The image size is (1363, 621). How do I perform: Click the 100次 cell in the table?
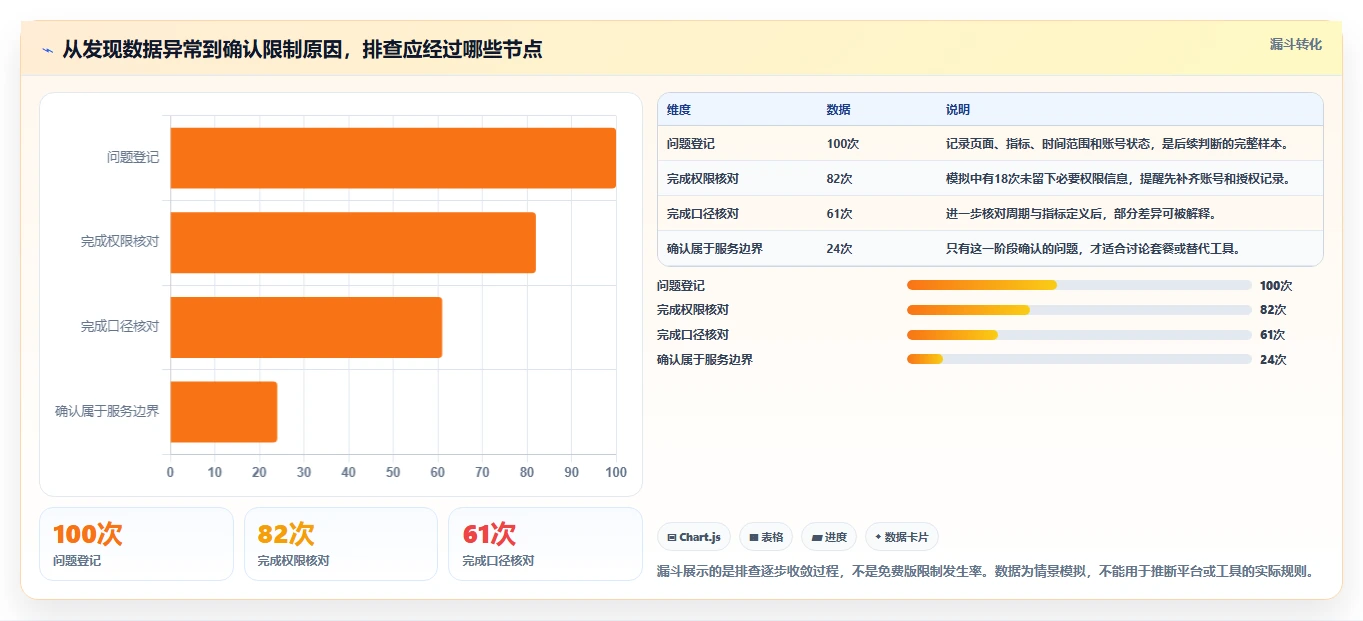coord(843,144)
